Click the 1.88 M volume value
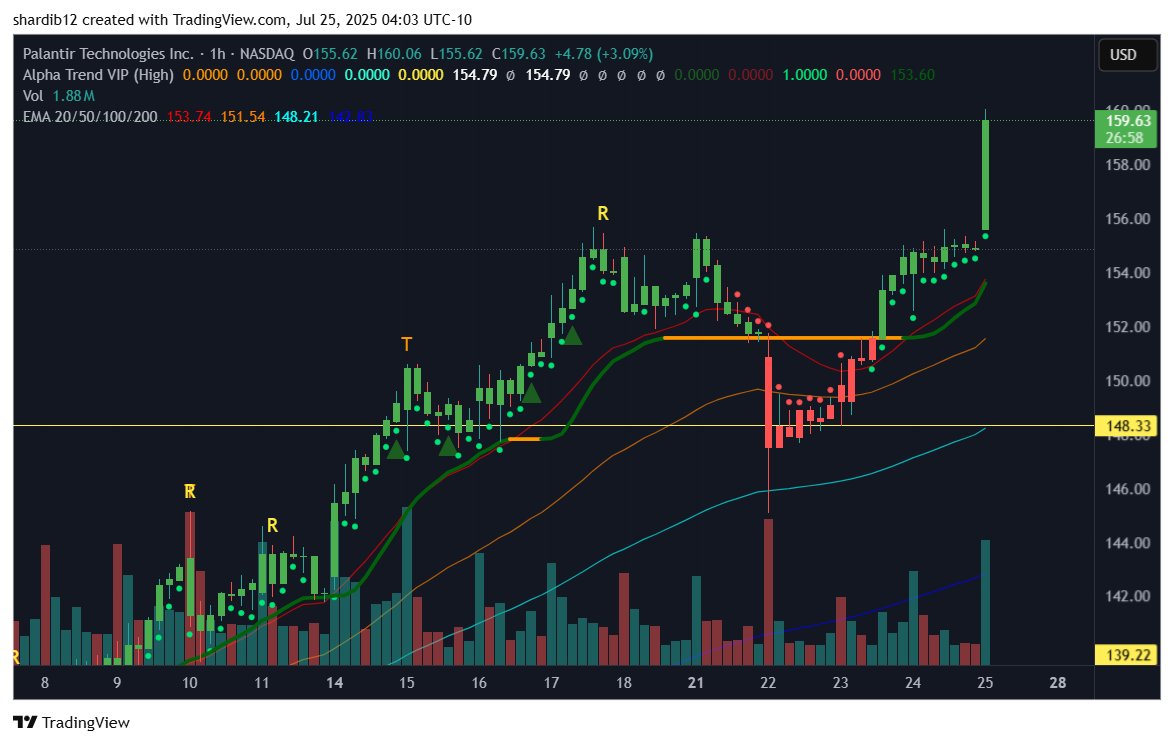 coord(73,96)
